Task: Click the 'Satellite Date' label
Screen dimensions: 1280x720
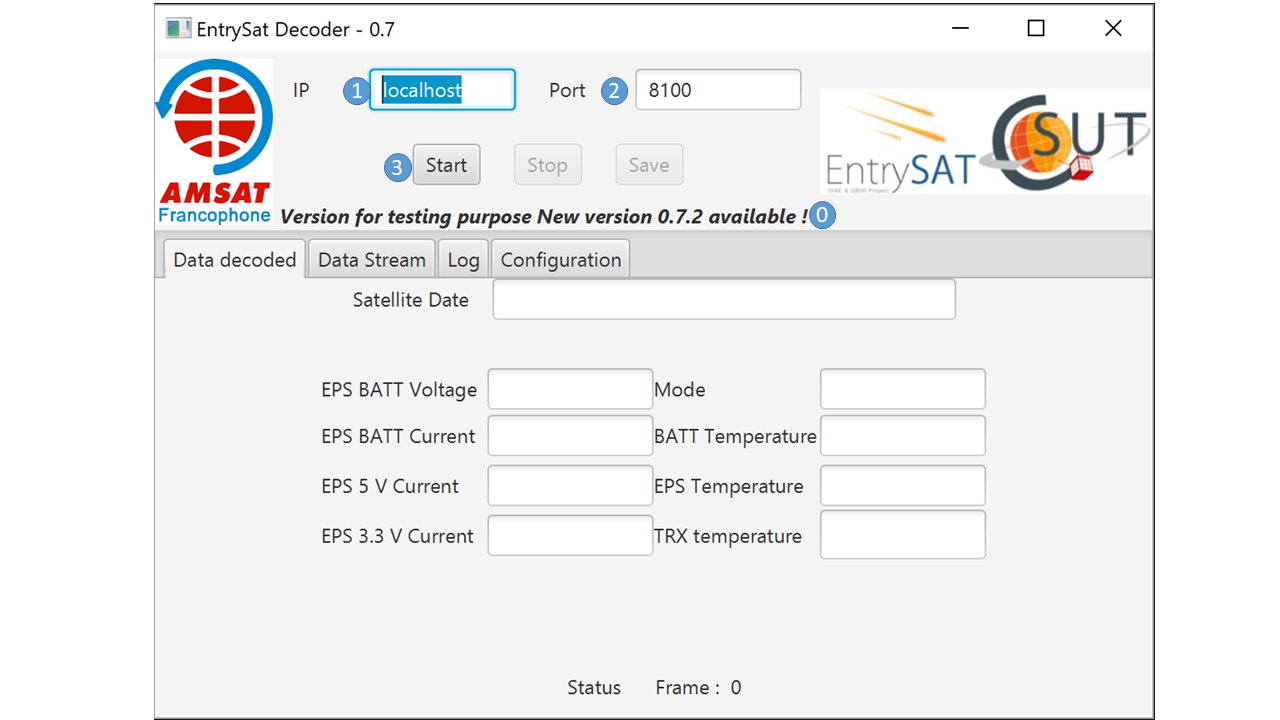Action: pos(410,300)
